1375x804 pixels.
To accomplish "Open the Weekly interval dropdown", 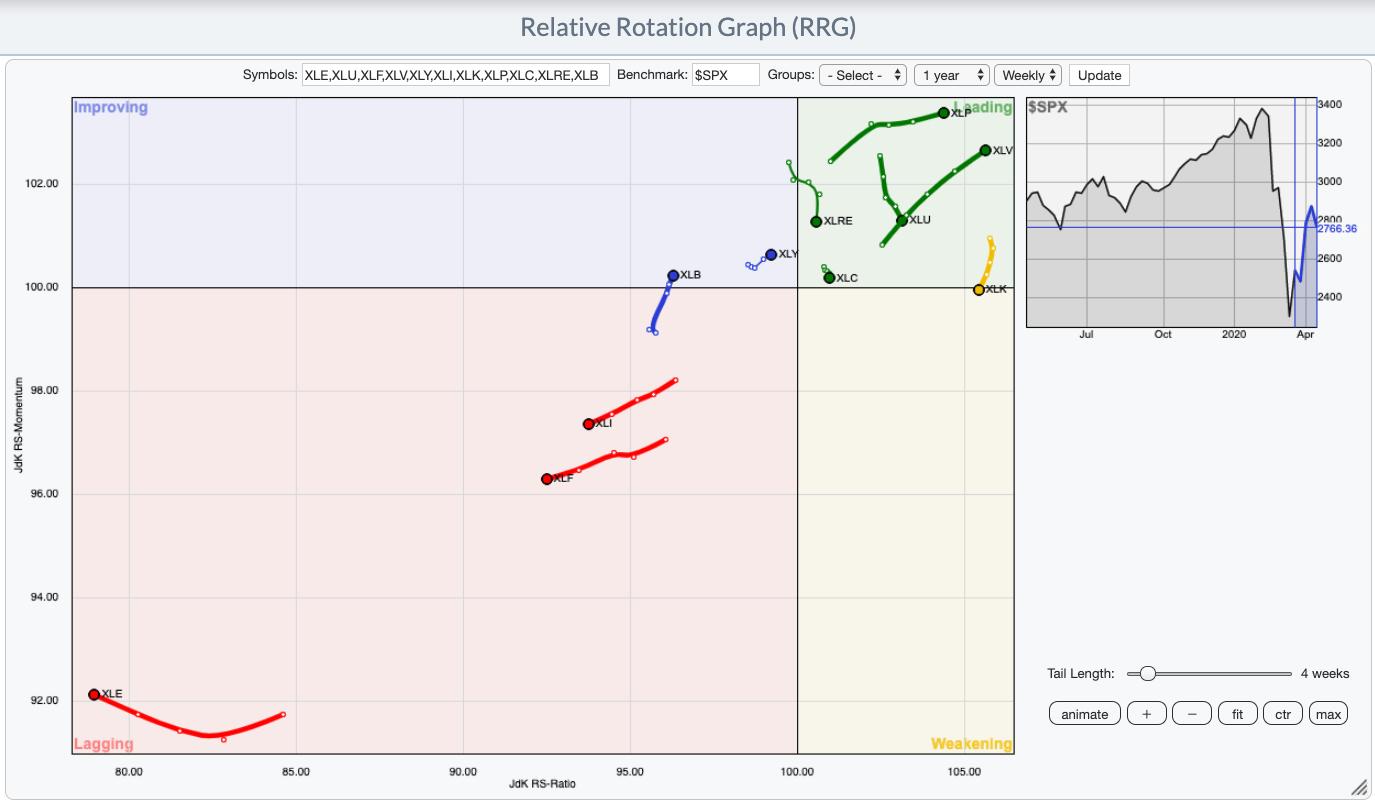I will click(1027, 75).
